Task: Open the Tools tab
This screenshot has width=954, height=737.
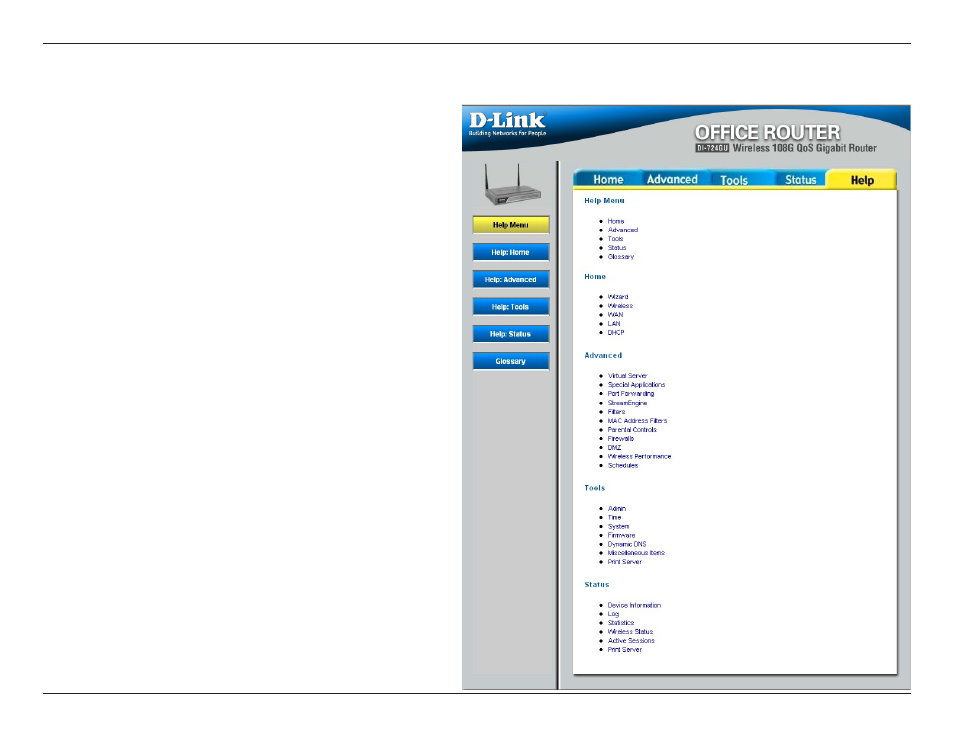Action: tap(734, 180)
